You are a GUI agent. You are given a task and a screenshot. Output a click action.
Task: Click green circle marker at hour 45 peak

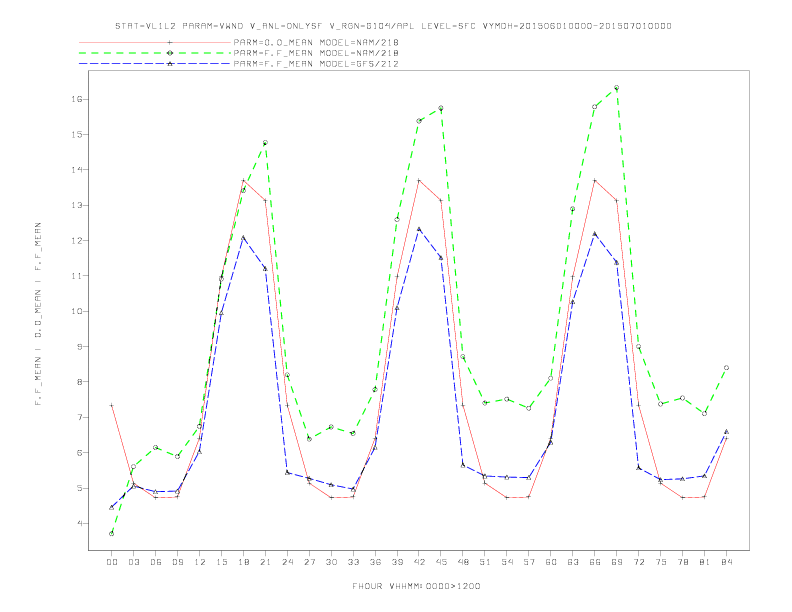coord(441,108)
